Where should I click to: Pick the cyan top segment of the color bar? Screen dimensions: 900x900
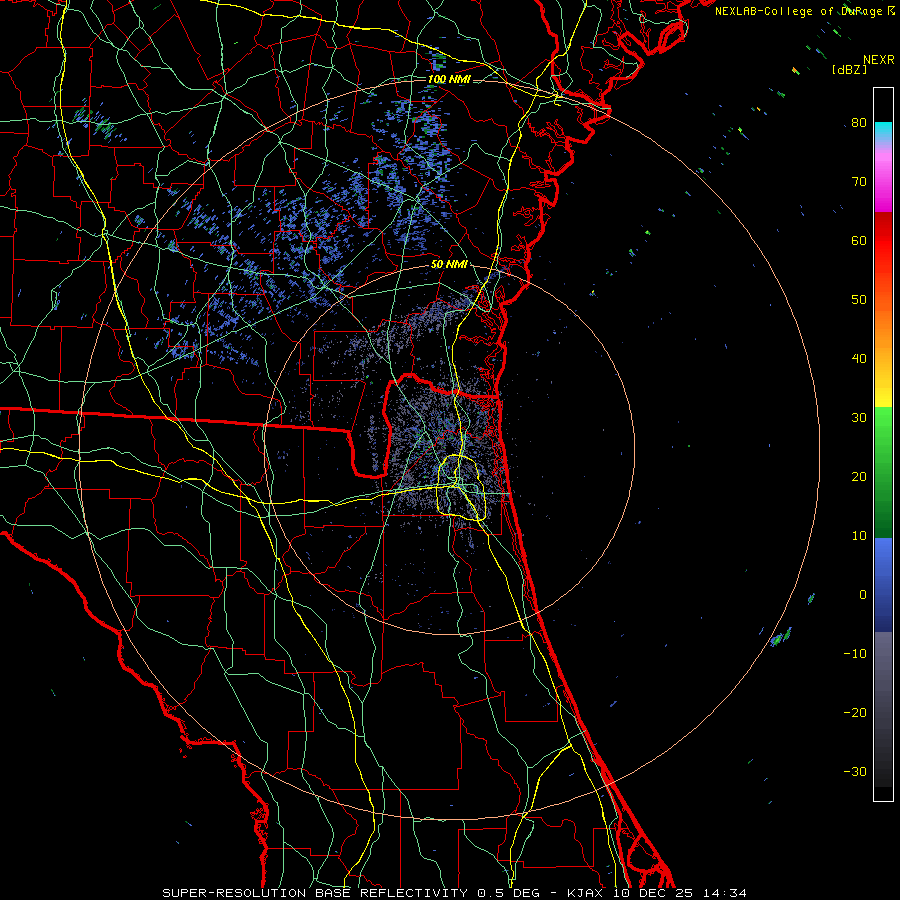883,131
